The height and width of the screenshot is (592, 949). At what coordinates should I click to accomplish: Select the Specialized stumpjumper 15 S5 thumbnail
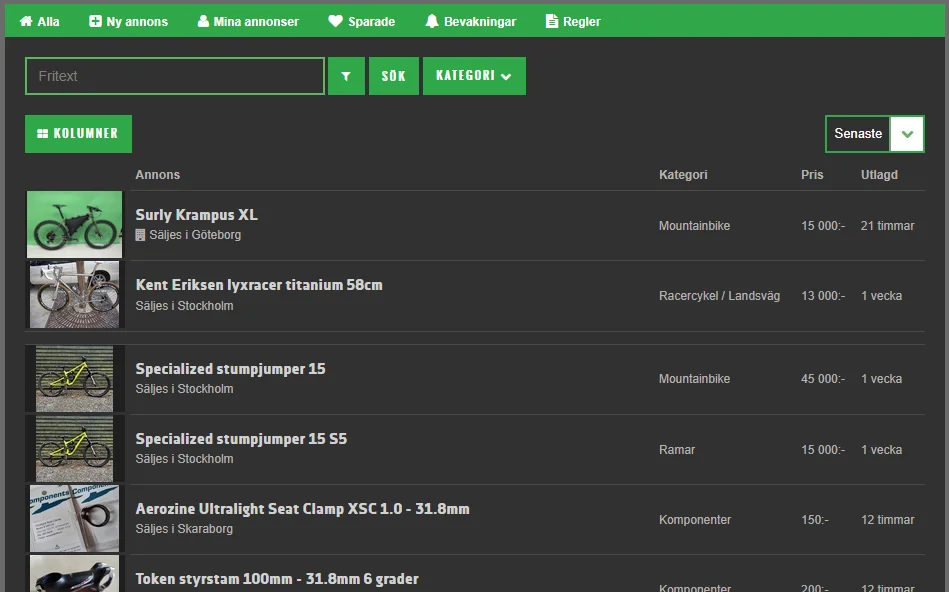74,449
